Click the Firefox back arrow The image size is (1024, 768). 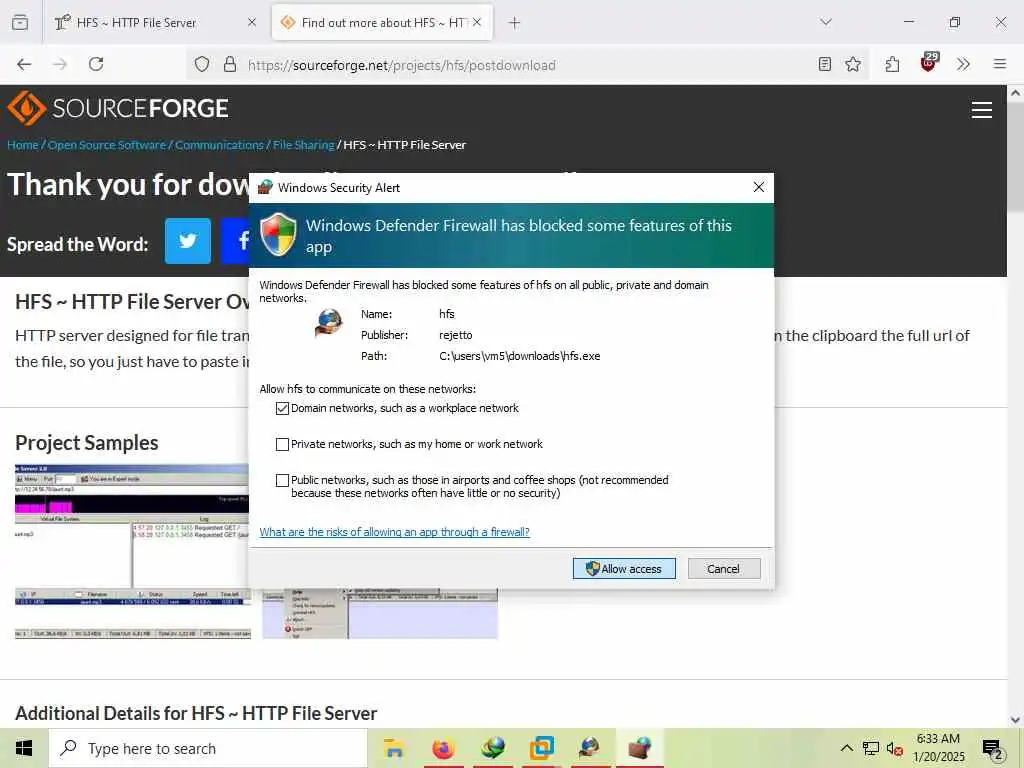coord(24,64)
